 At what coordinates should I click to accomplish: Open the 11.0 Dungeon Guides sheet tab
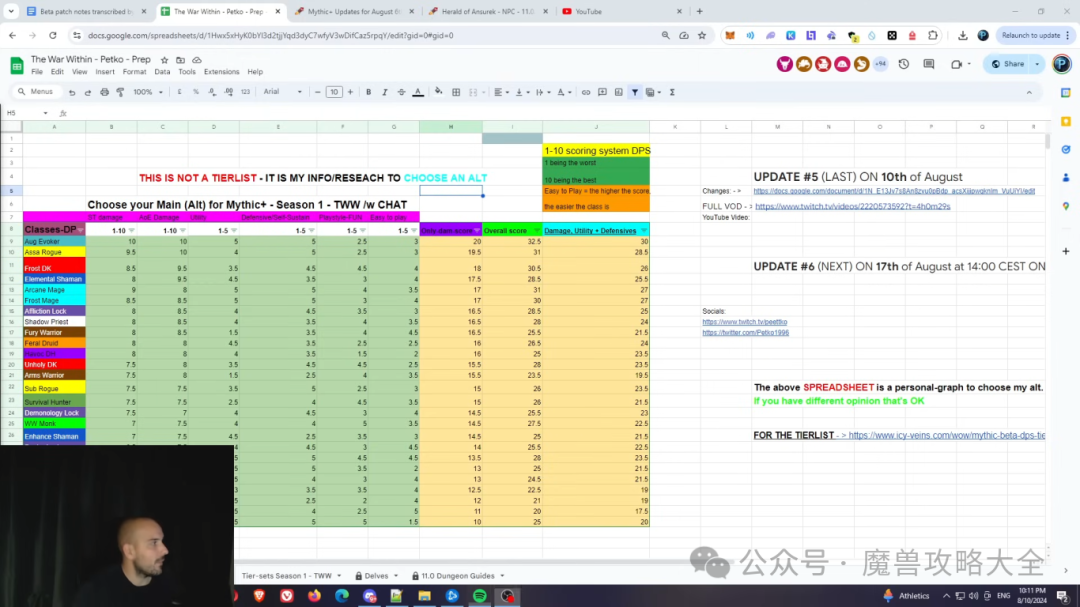click(458, 576)
